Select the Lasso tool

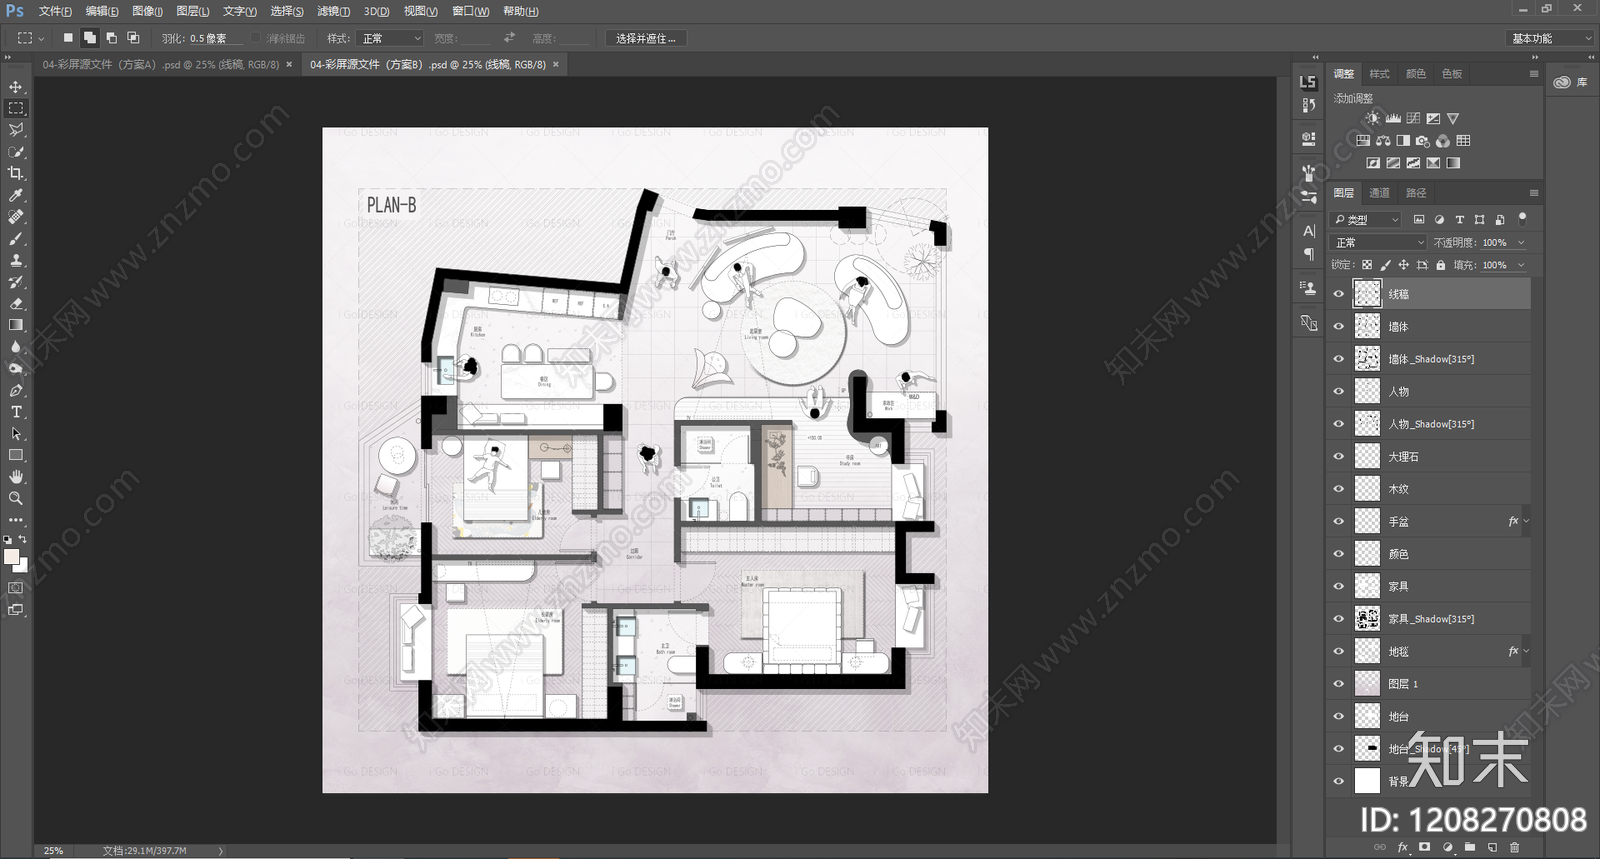[x=16, y=130]
